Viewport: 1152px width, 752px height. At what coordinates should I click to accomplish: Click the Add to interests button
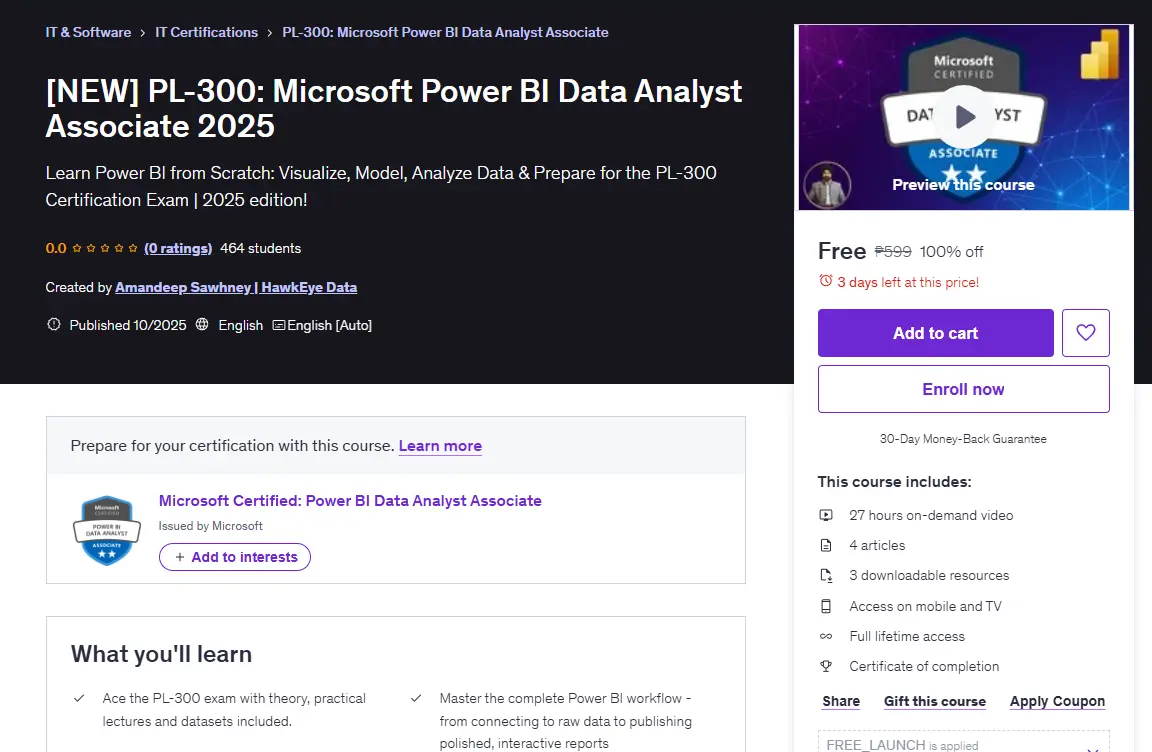(235, 557)
